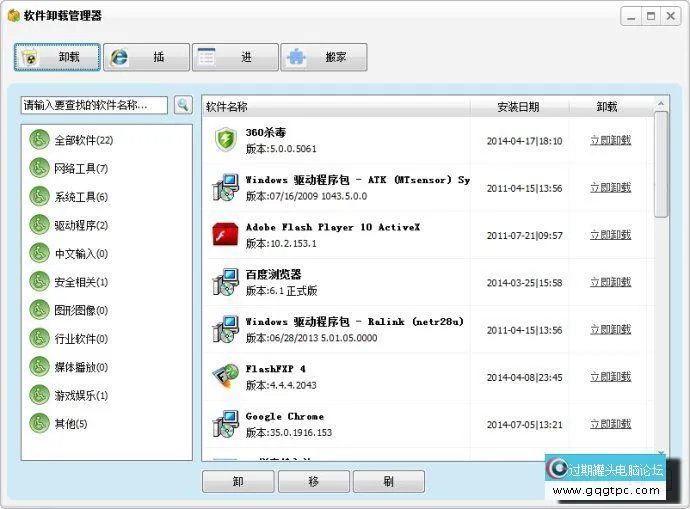Click 立即卸载 for Ralink driver package
The width and height of the screenshot is (690, 509).
tap(611, 330)
